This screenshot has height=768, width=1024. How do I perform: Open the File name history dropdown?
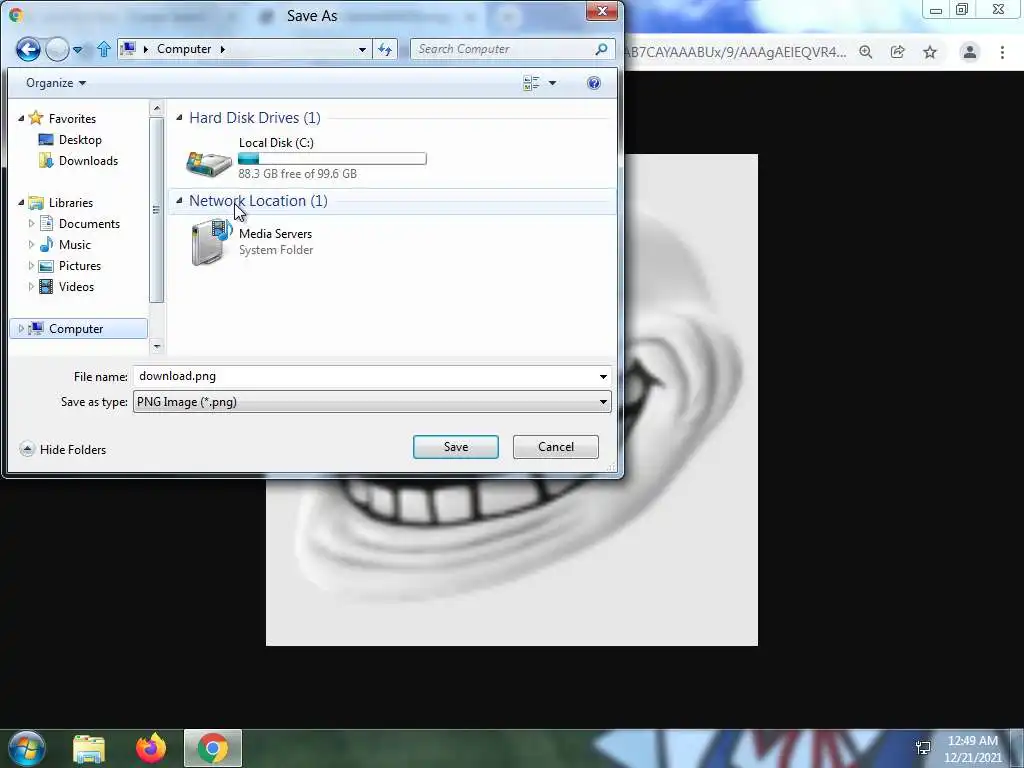tap(603, 376)
